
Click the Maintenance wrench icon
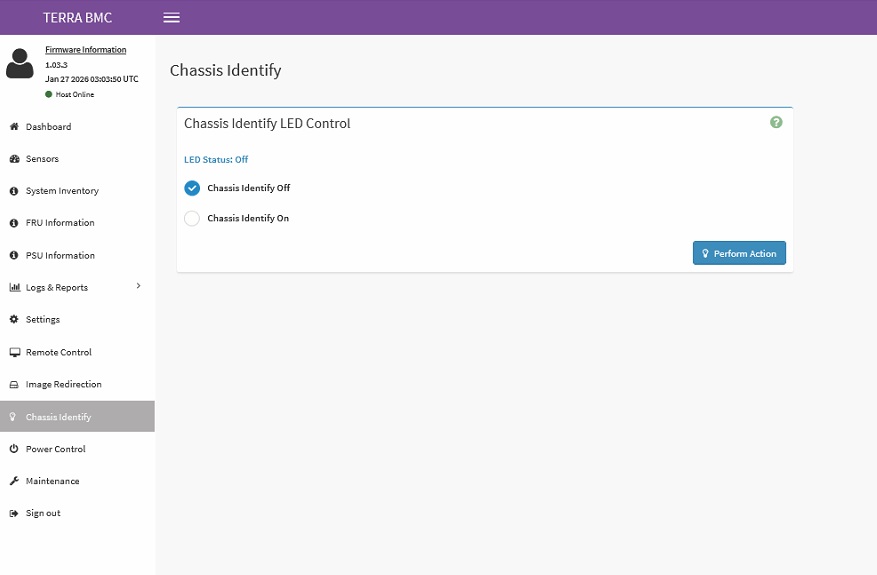pyautogui.click(x=14, y=480)
